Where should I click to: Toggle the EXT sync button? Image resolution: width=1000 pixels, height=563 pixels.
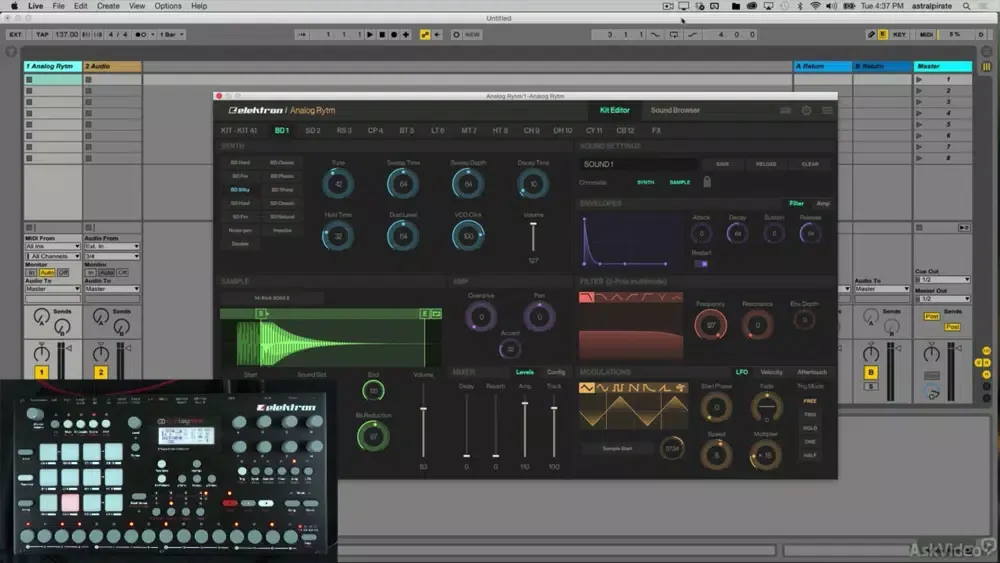click(x=15, y=34)
